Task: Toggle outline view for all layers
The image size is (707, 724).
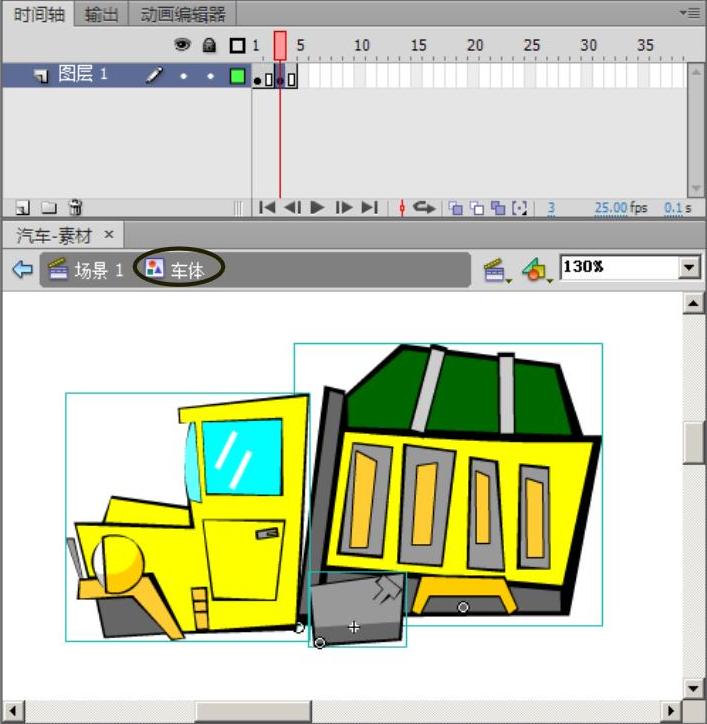Action: (237, 45)
